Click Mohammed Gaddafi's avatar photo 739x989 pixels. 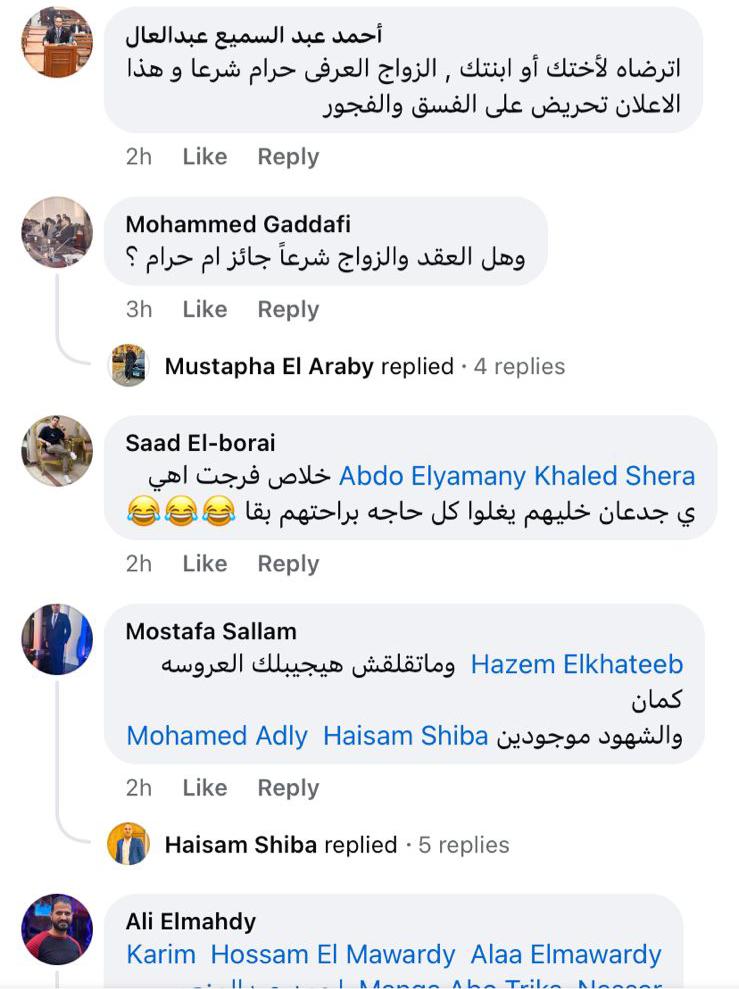57,232
